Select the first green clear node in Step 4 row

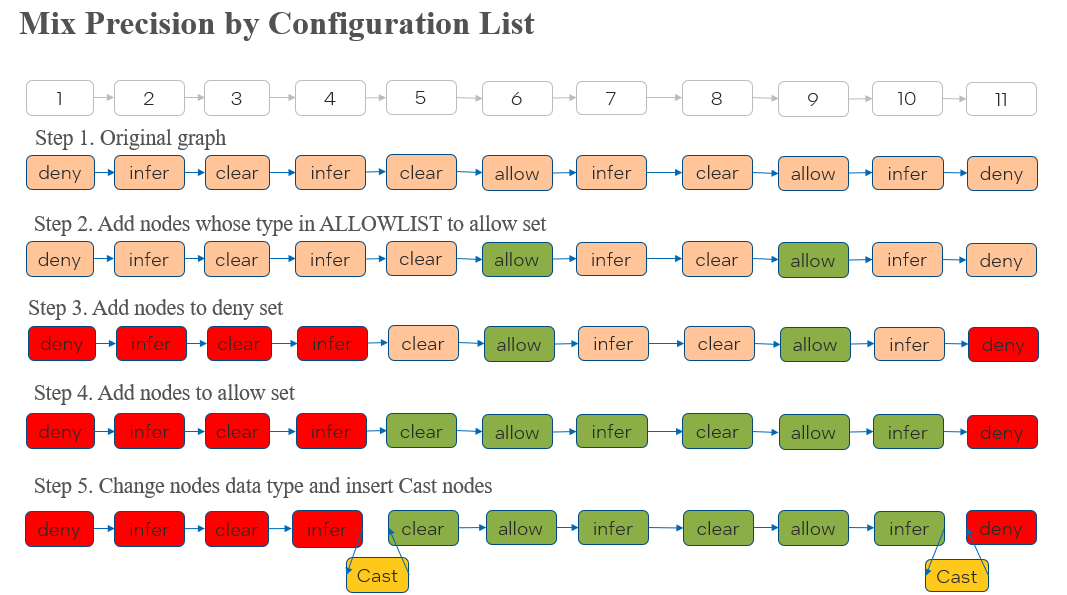tap(421, 432)
